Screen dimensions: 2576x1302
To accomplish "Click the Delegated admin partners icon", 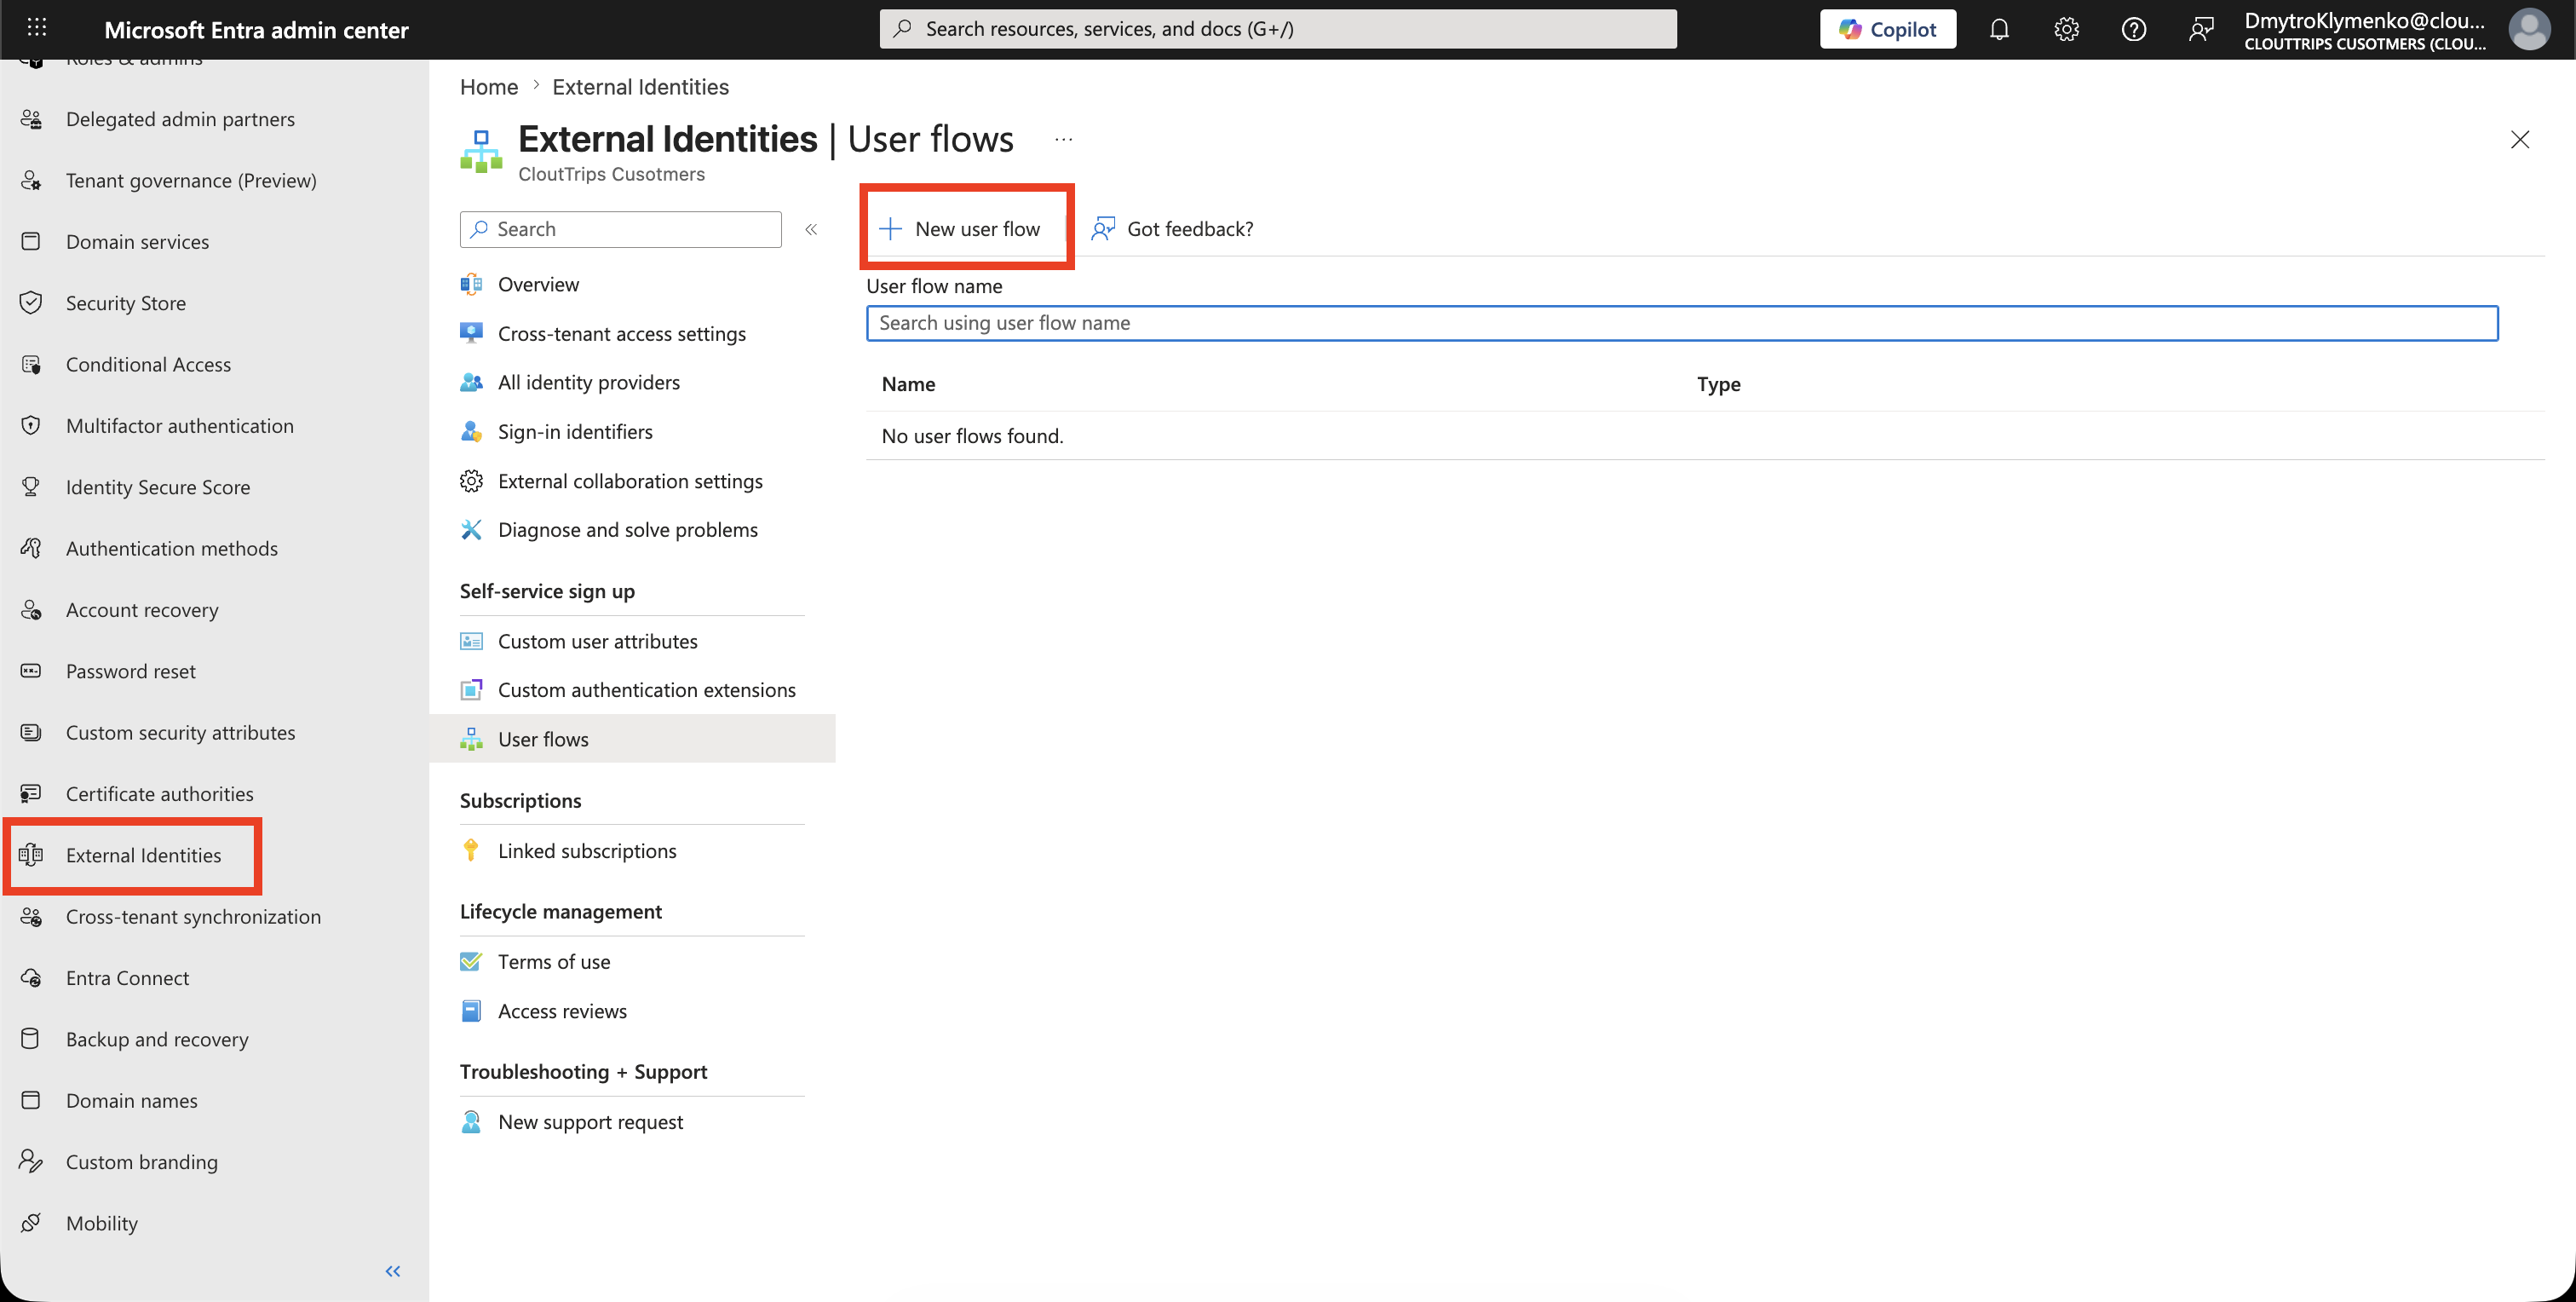I will (31, 119).
